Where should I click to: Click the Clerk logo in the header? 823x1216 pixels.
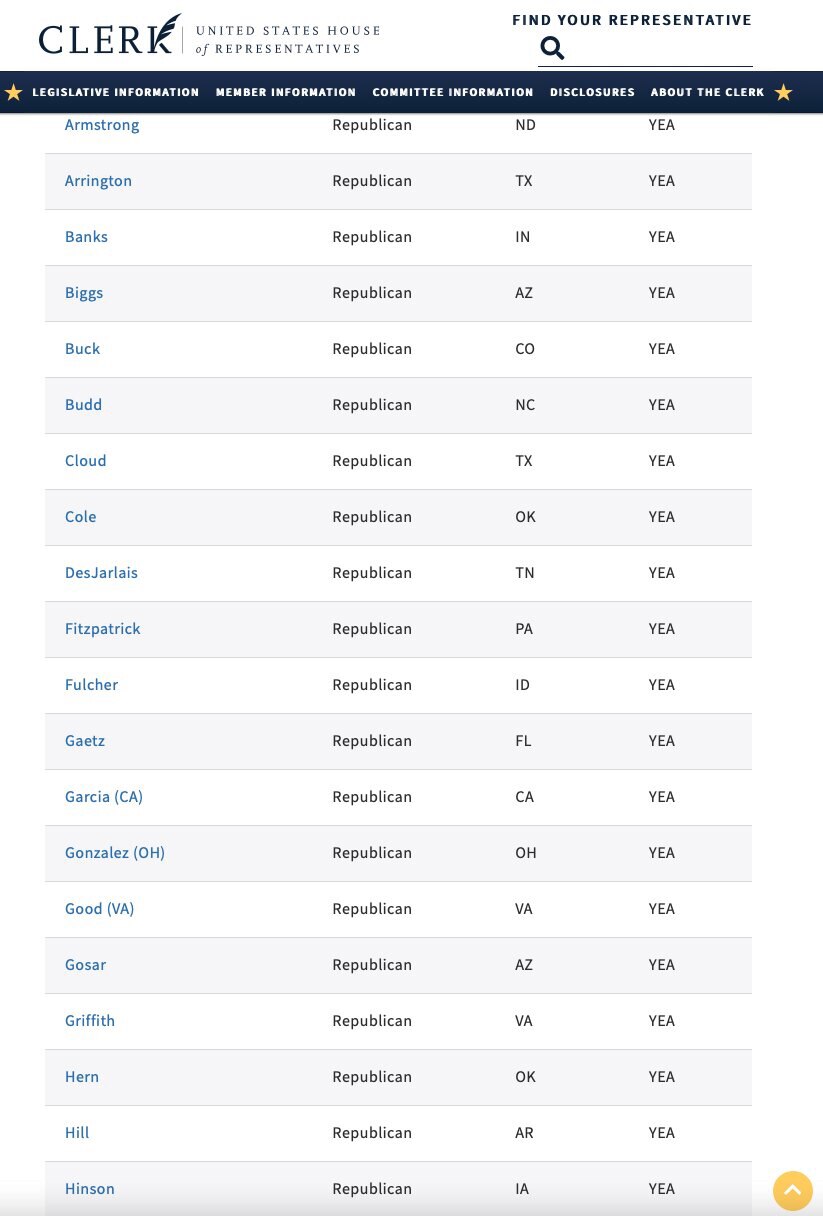coord(209,36)
